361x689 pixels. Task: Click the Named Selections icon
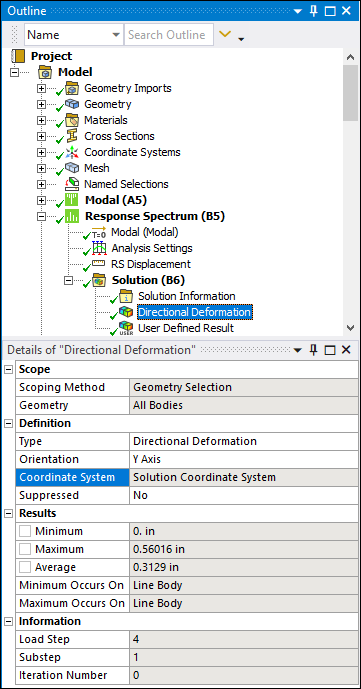pos(72,184)
